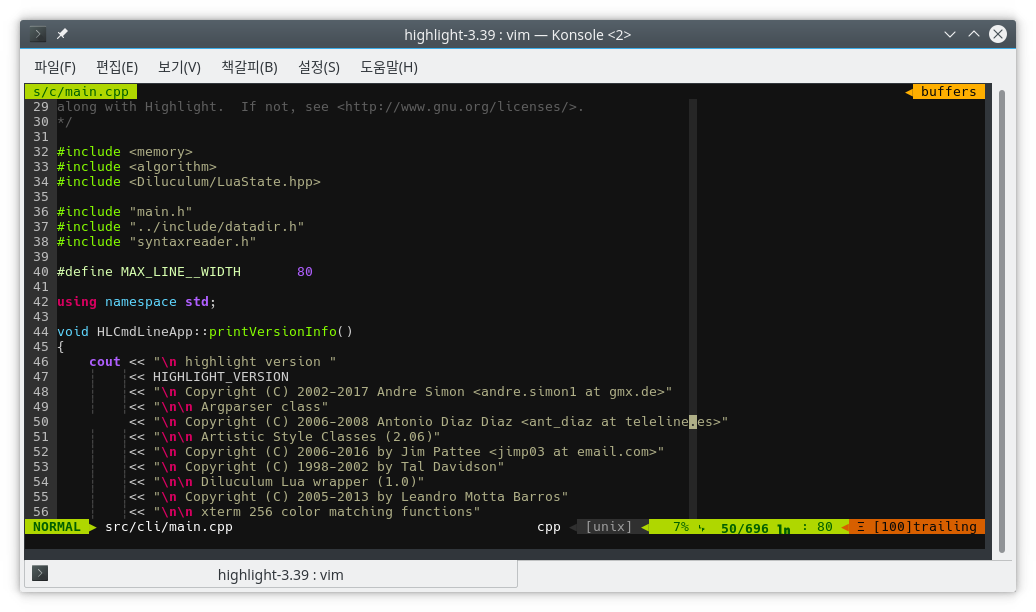Select the highlight-3.39 : vim session tab
The height and width of the screenshot is (612, 1036).
271,574
